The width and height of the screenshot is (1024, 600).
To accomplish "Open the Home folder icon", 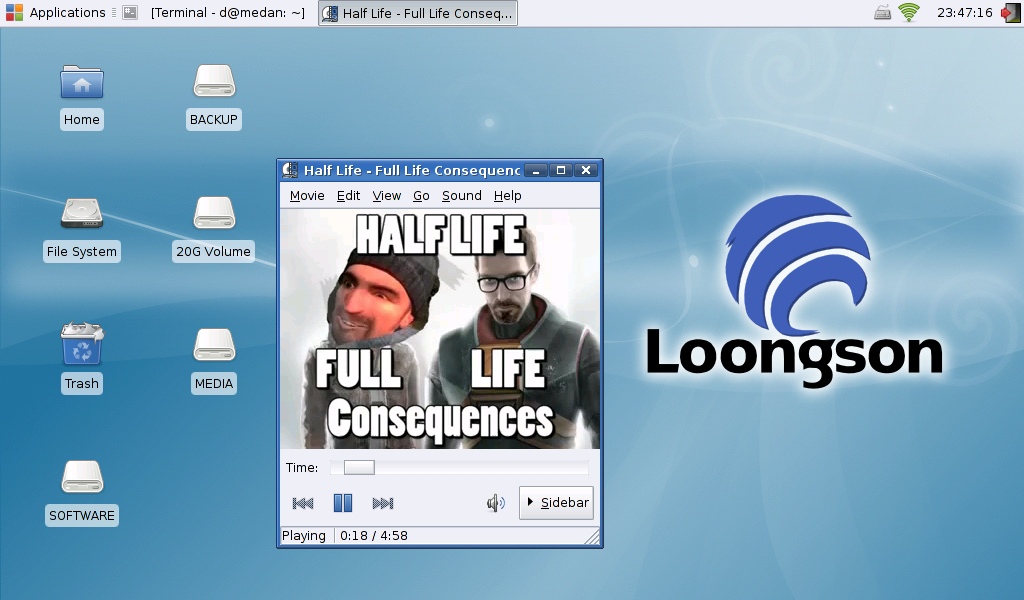I will [x=82, y=82].
